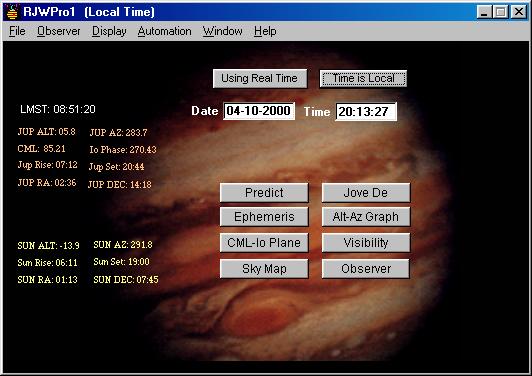532x376 pixels.
Task: Click the Date input field
Action: [259, 111]
